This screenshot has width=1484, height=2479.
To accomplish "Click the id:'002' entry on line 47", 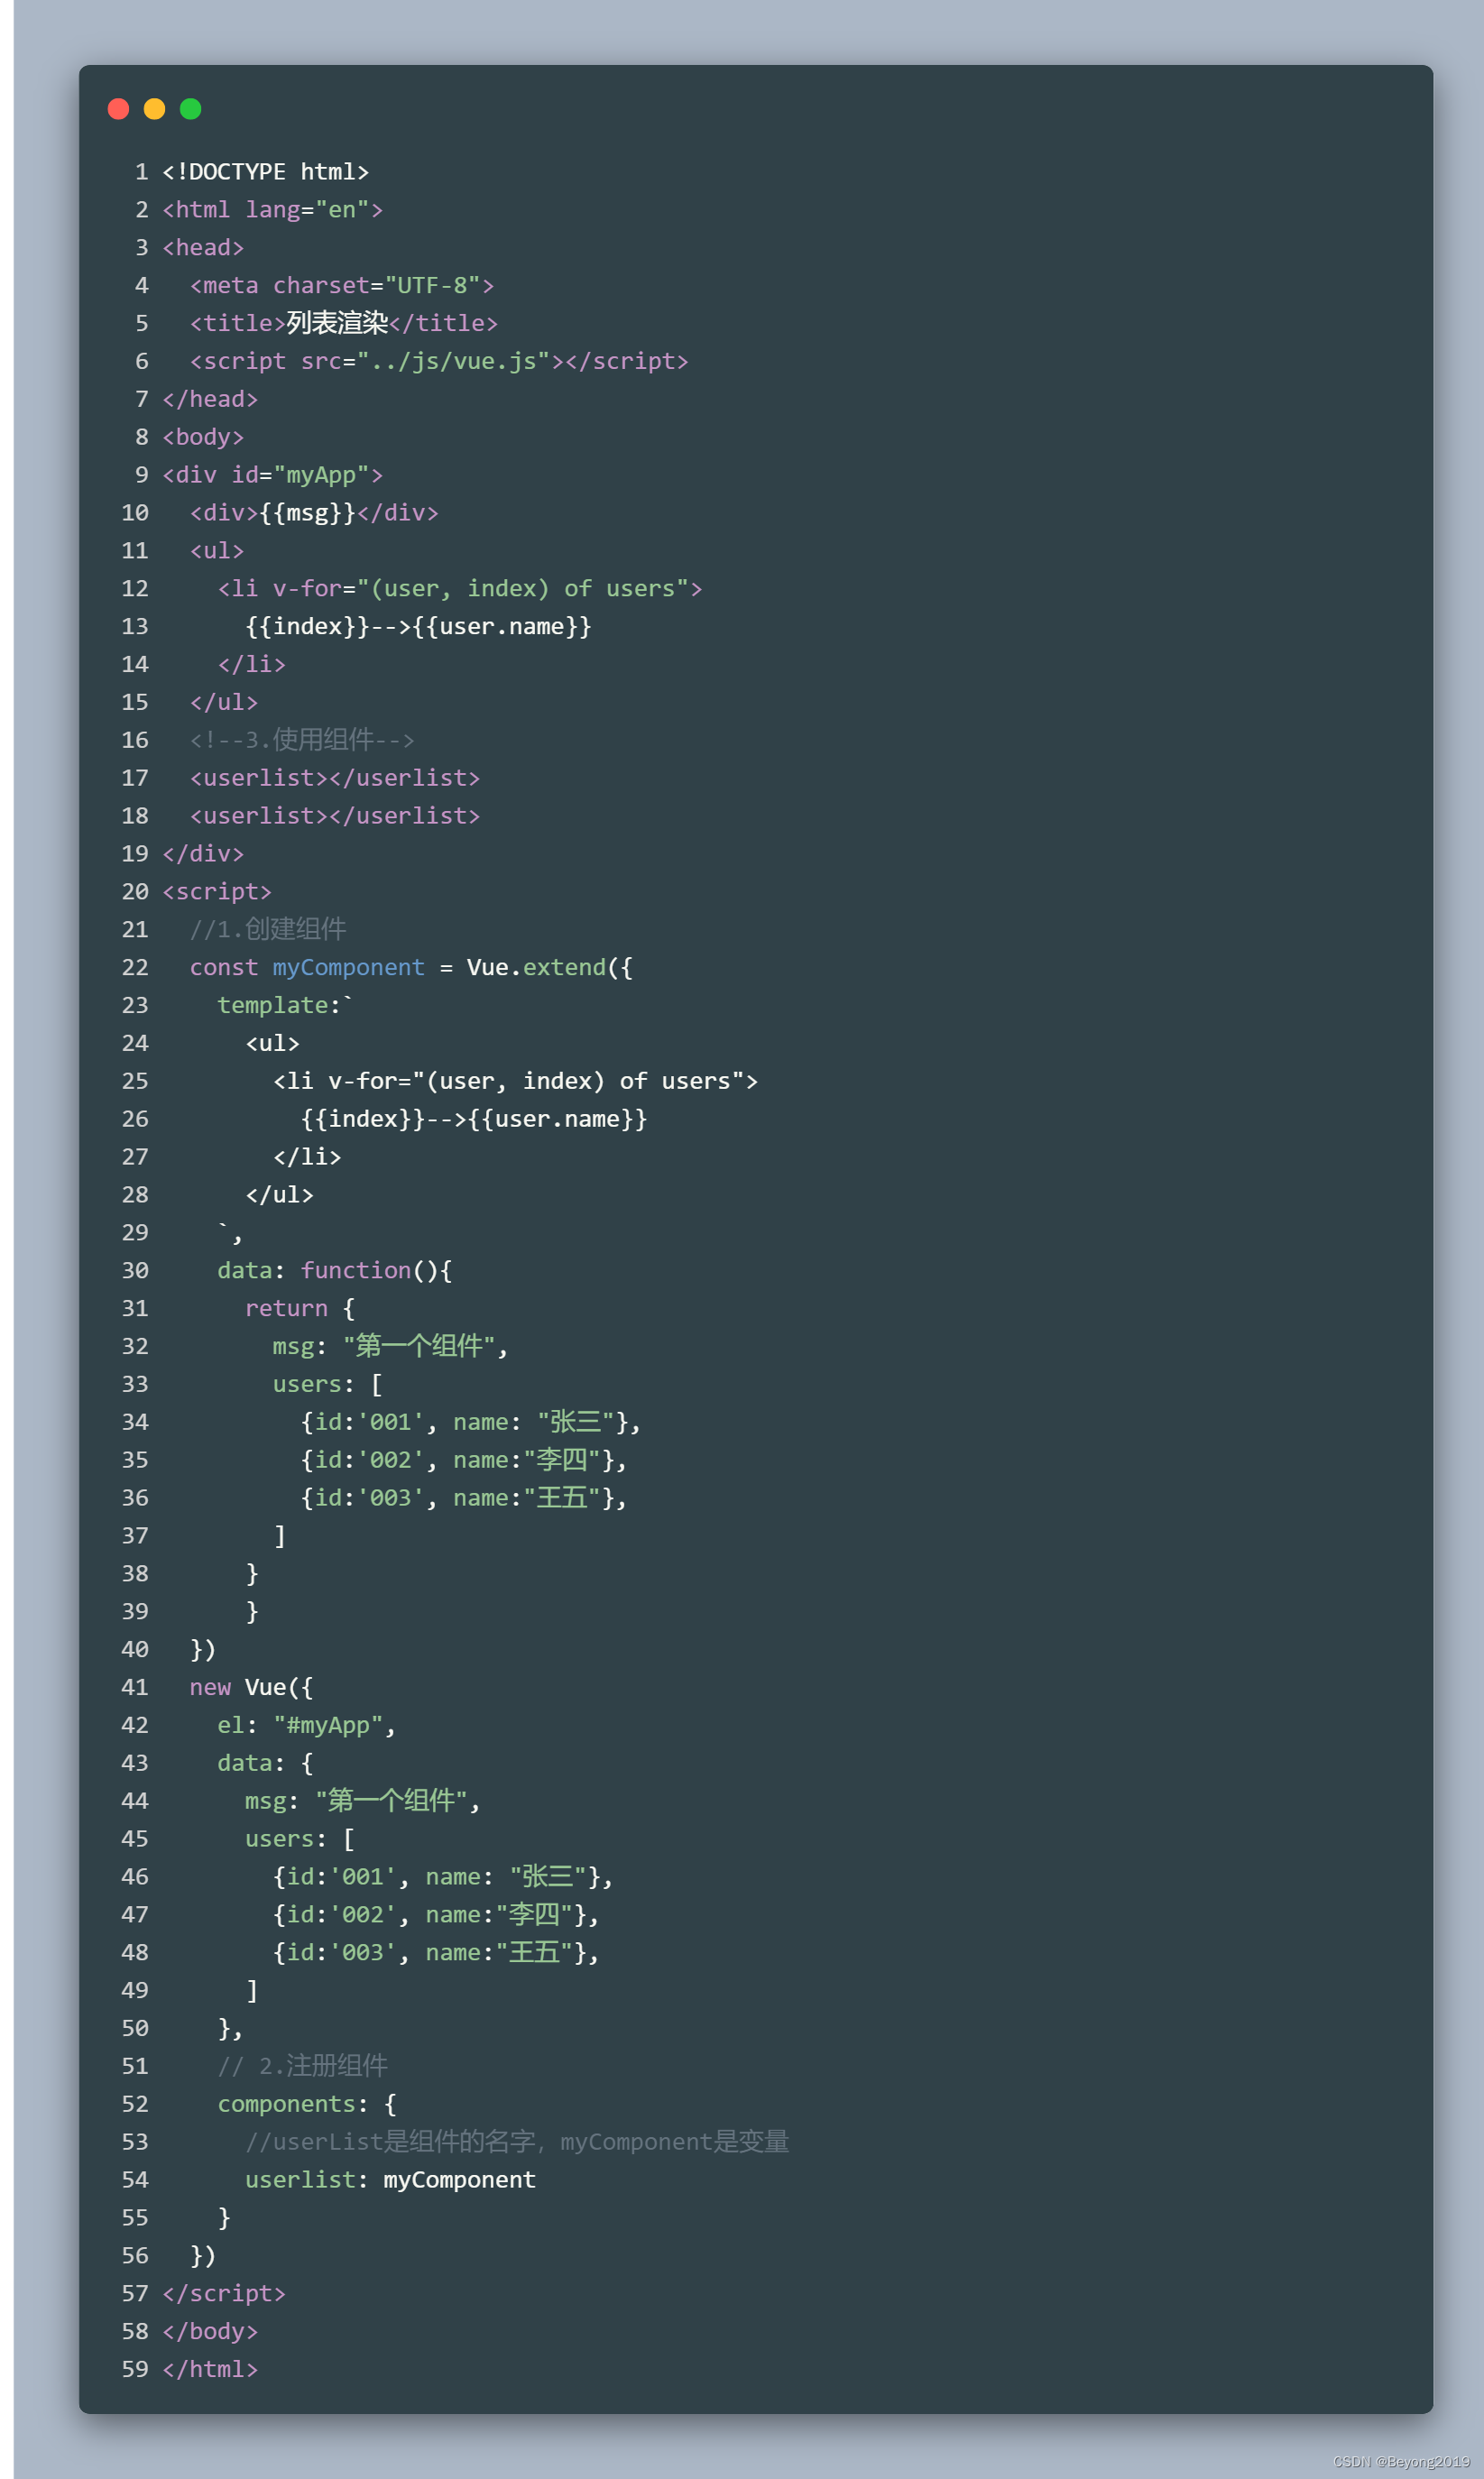I will 436,1915.
